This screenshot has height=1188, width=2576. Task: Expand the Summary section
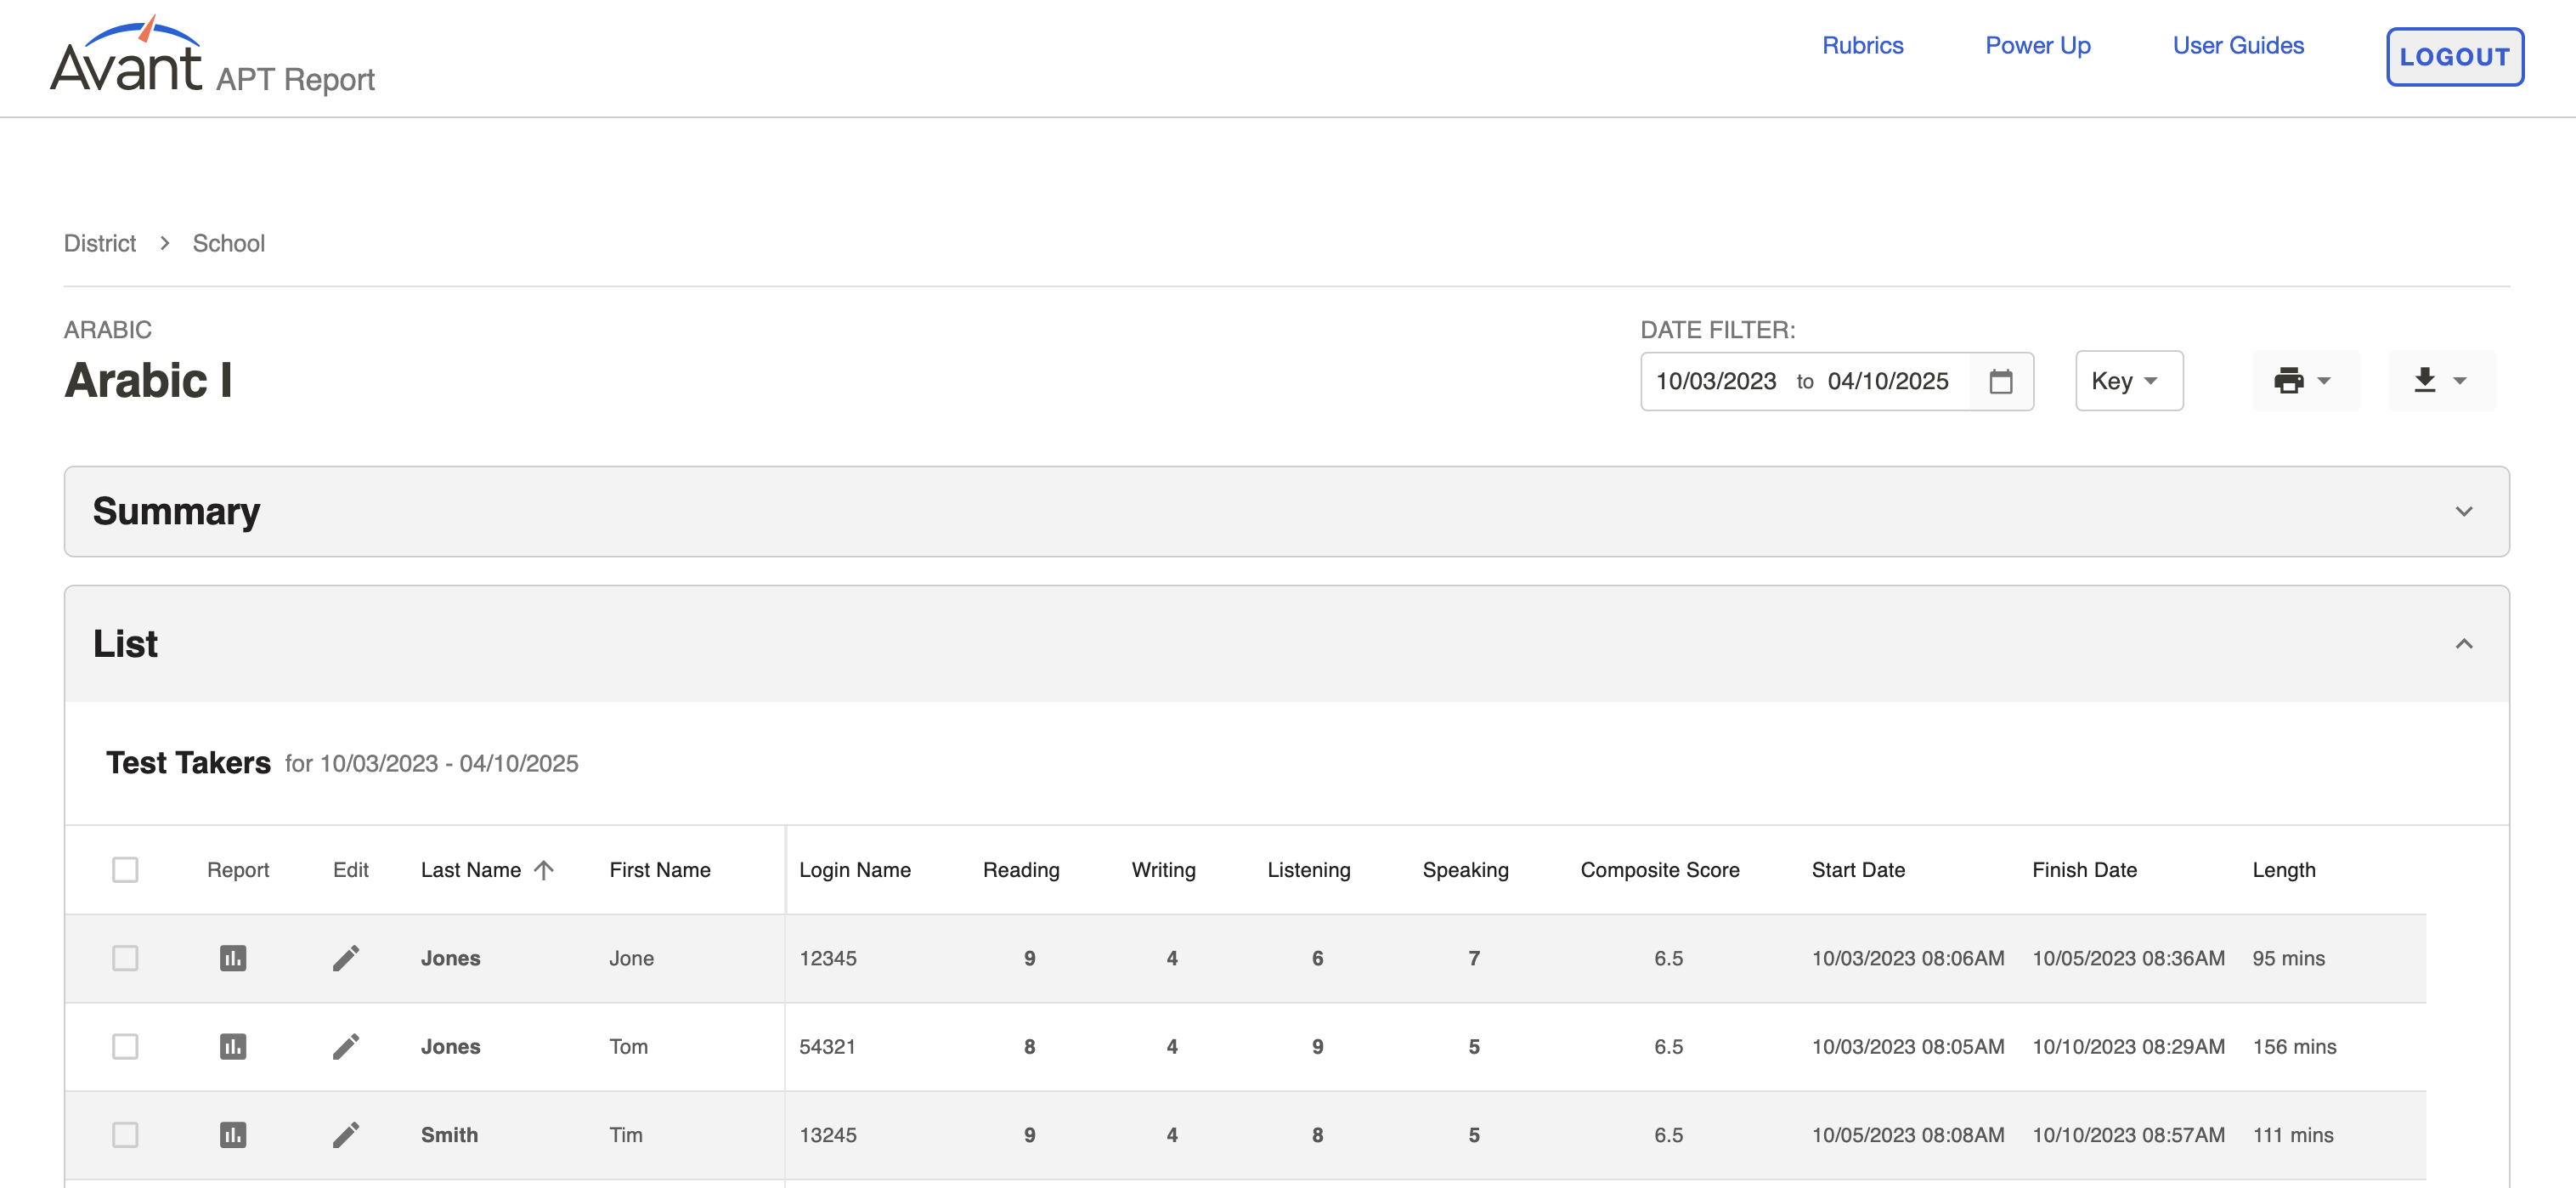[x=1287, y=511]
